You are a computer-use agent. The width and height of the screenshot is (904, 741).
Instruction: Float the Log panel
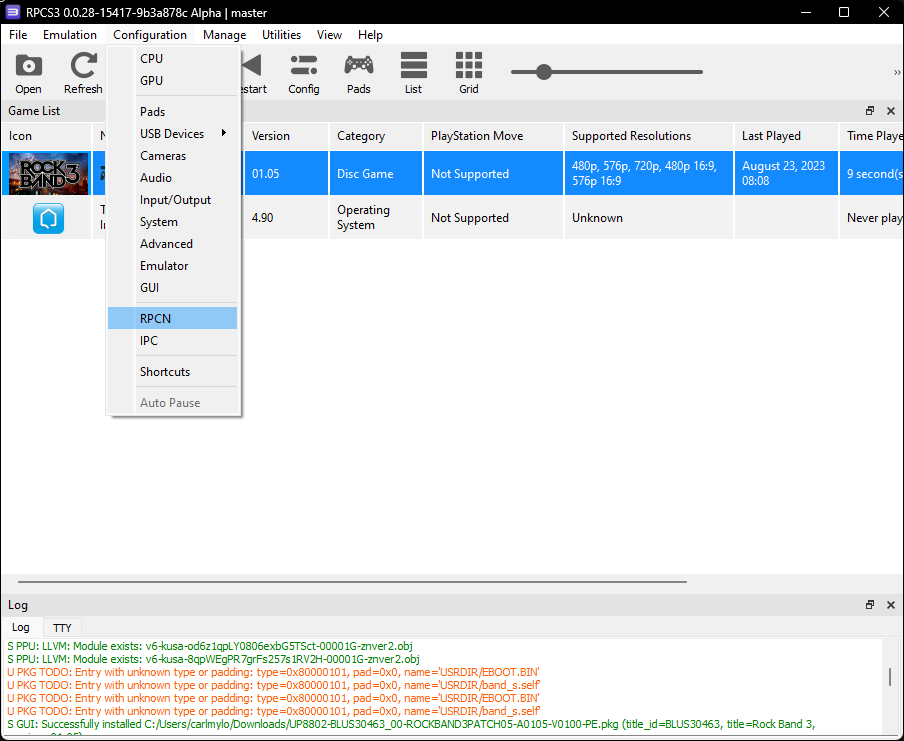pyautogui.click(x=870, y=605)
